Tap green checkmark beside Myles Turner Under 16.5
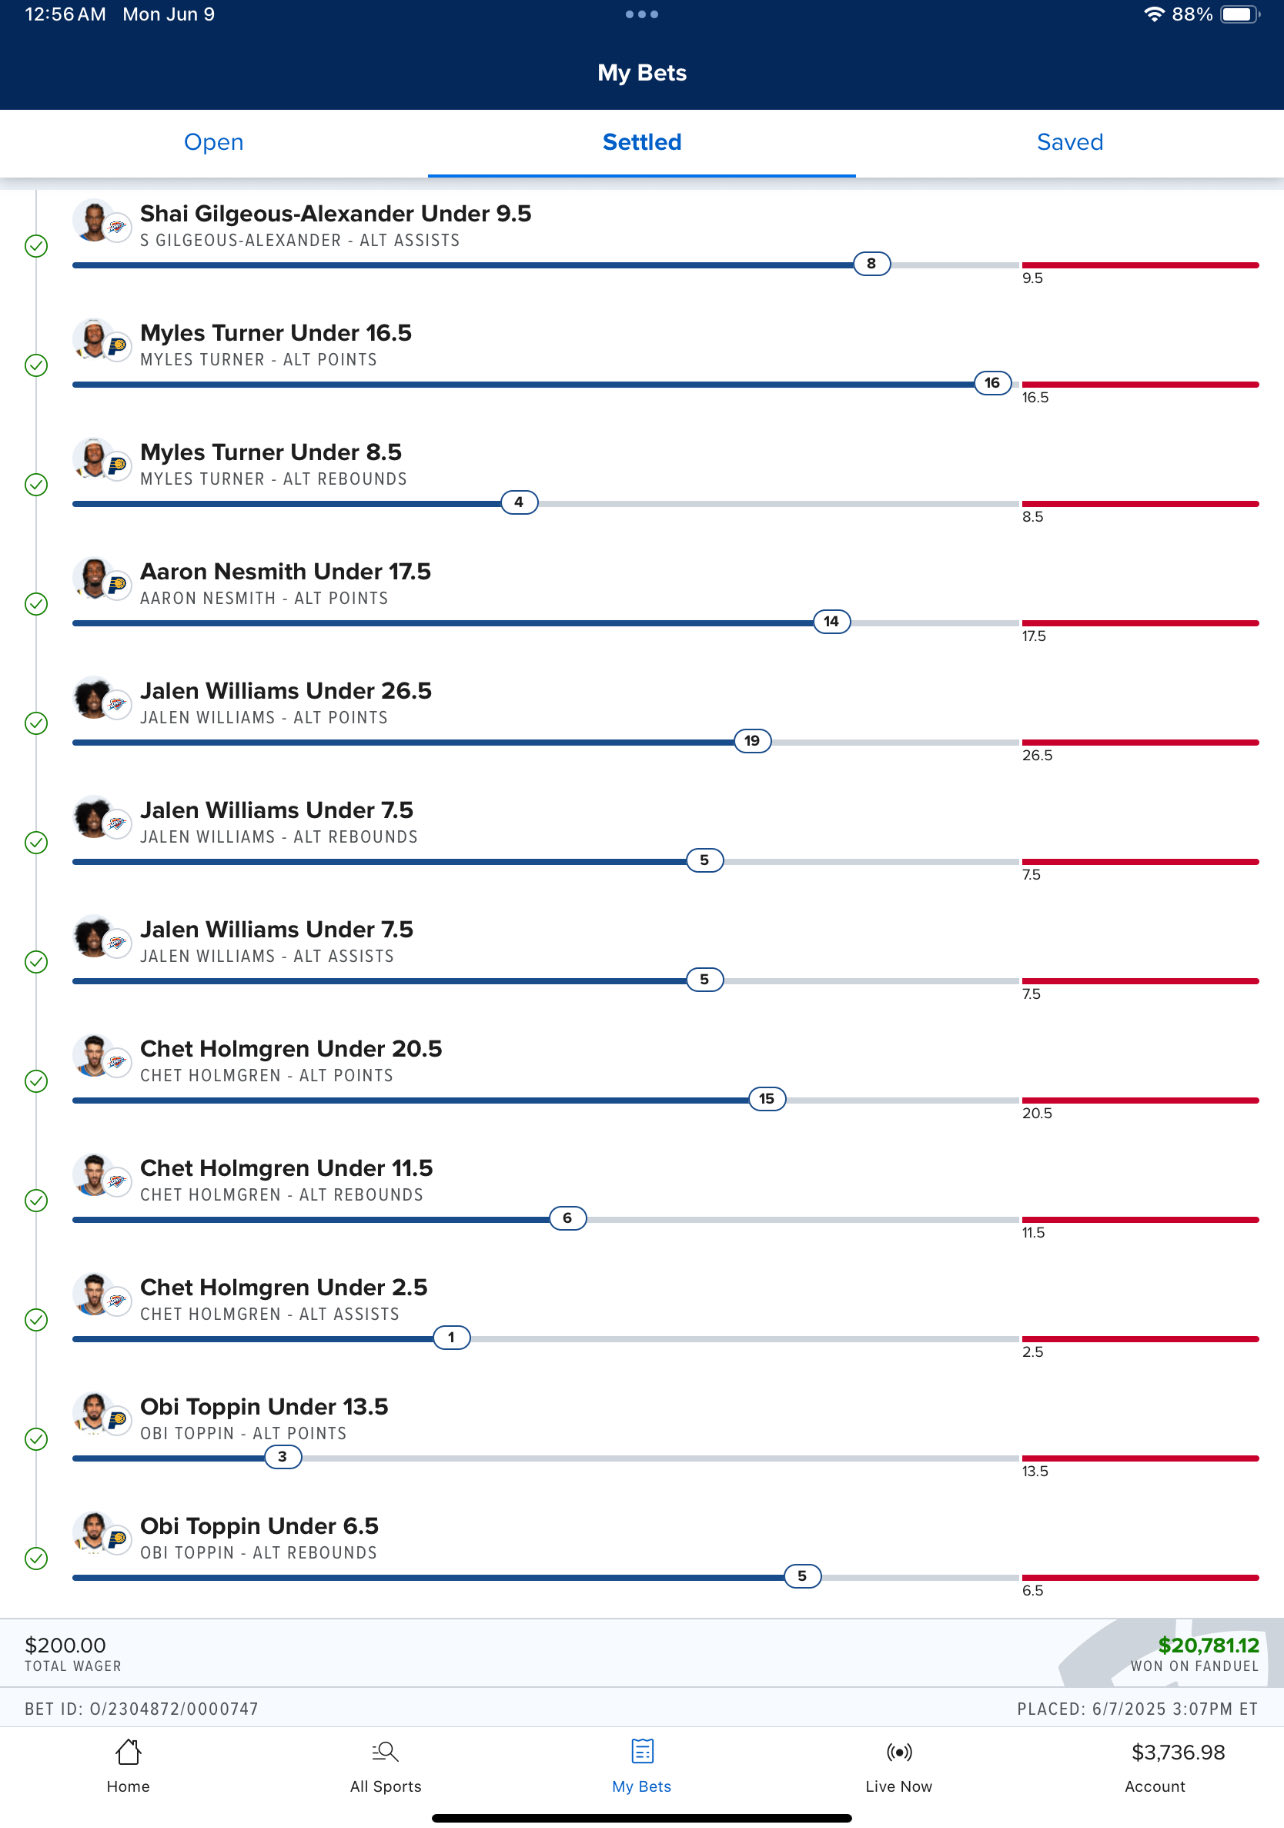1284x1828 pixels. pyautogui.click(x=36, y=365)
